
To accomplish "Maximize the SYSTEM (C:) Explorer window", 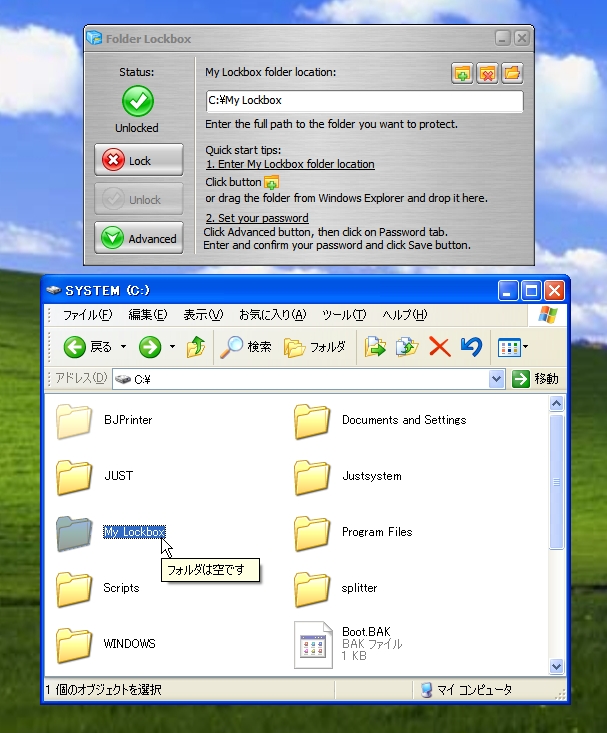I will [531, 291].
